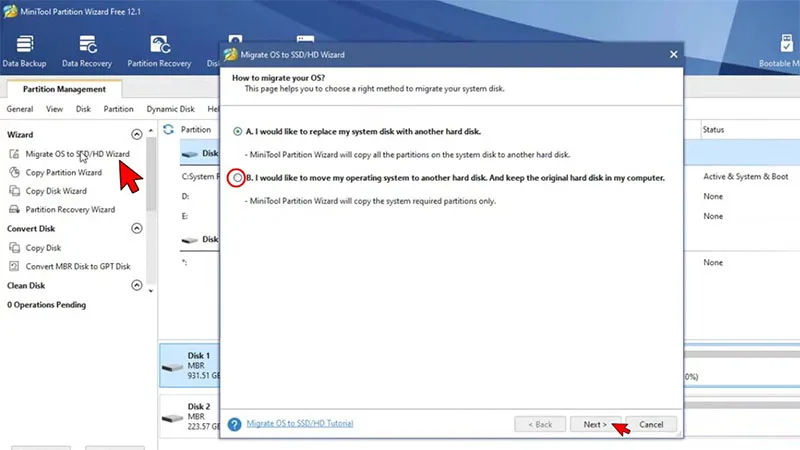Viewport: 800px width, 450px height.
Task: Collapse the Clean Disk section
Action: (137, 285)
